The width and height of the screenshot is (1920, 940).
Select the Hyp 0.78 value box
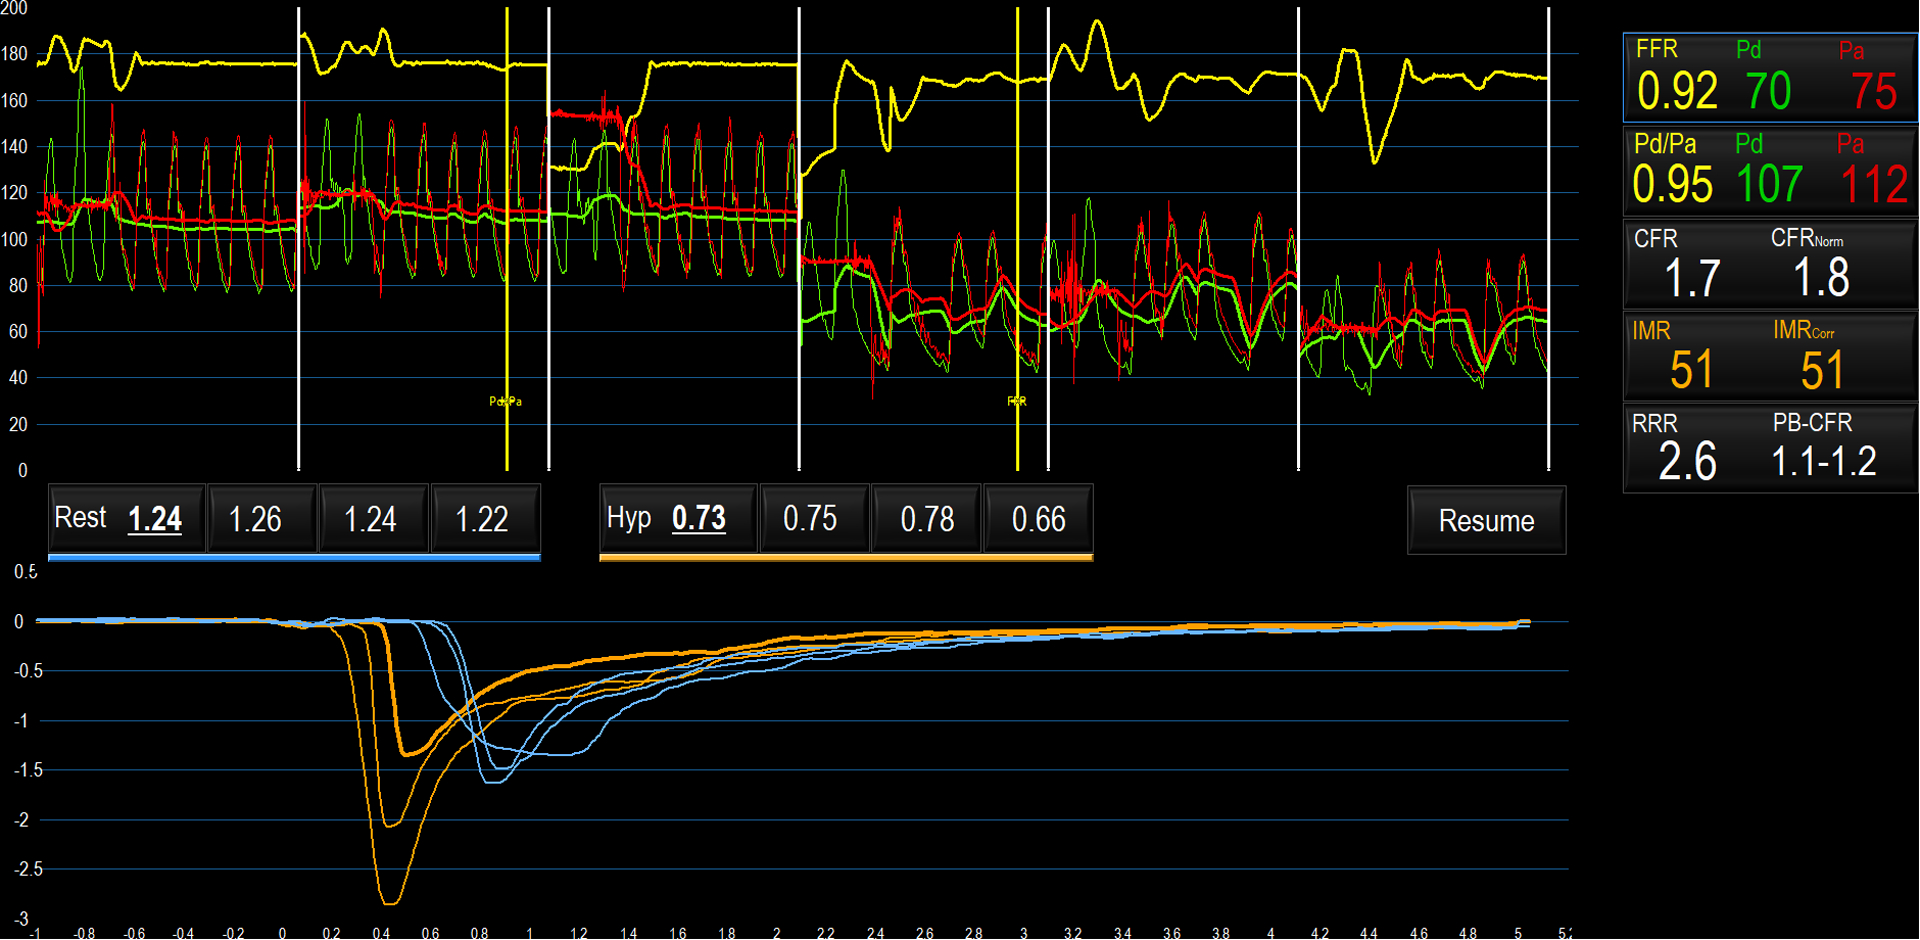[926, 518]
